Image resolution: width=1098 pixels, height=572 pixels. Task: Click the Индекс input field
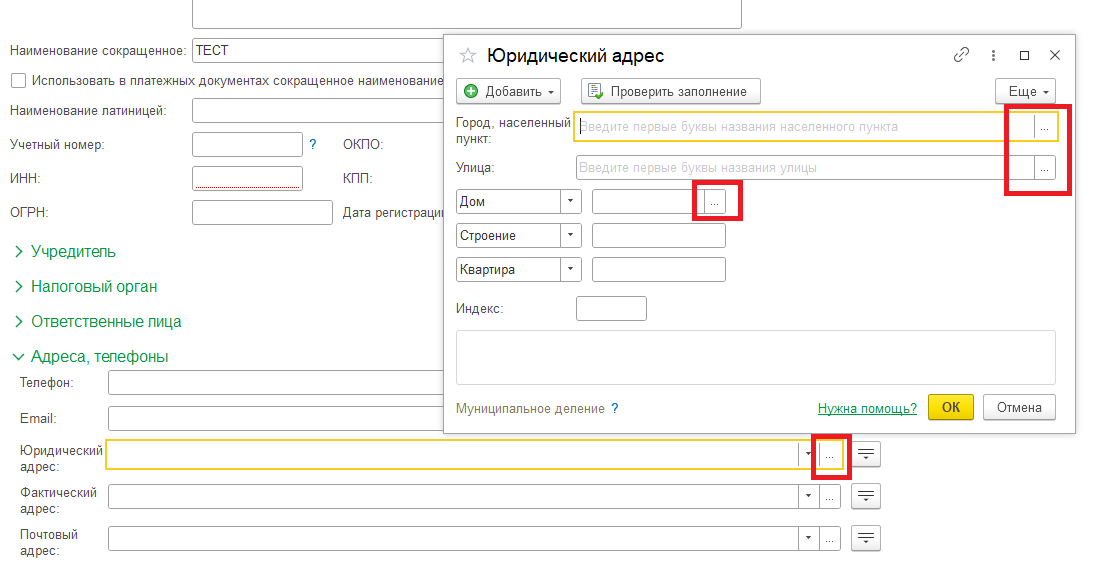611,309
